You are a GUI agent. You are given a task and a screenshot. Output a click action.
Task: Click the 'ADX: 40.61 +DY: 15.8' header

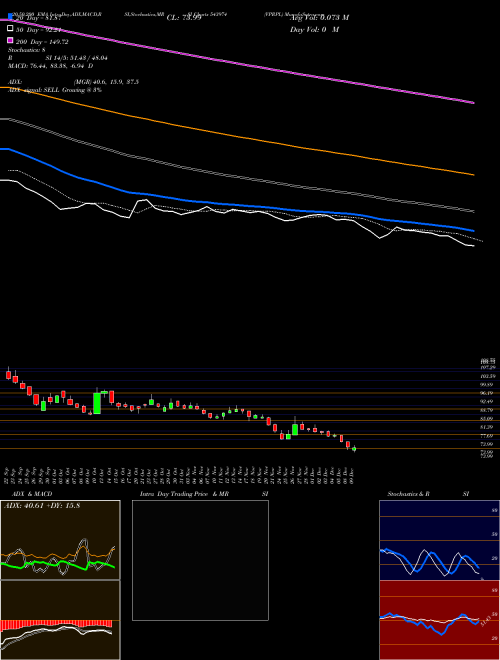(x=42, y=506)
